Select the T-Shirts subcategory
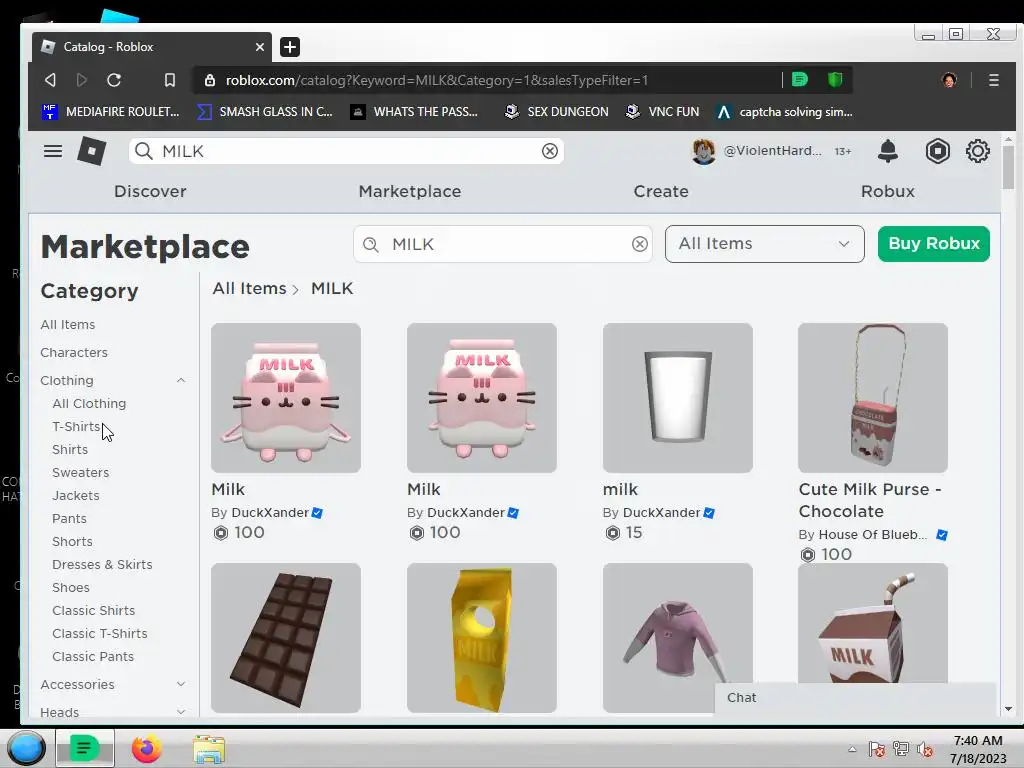 pos(76,426)
